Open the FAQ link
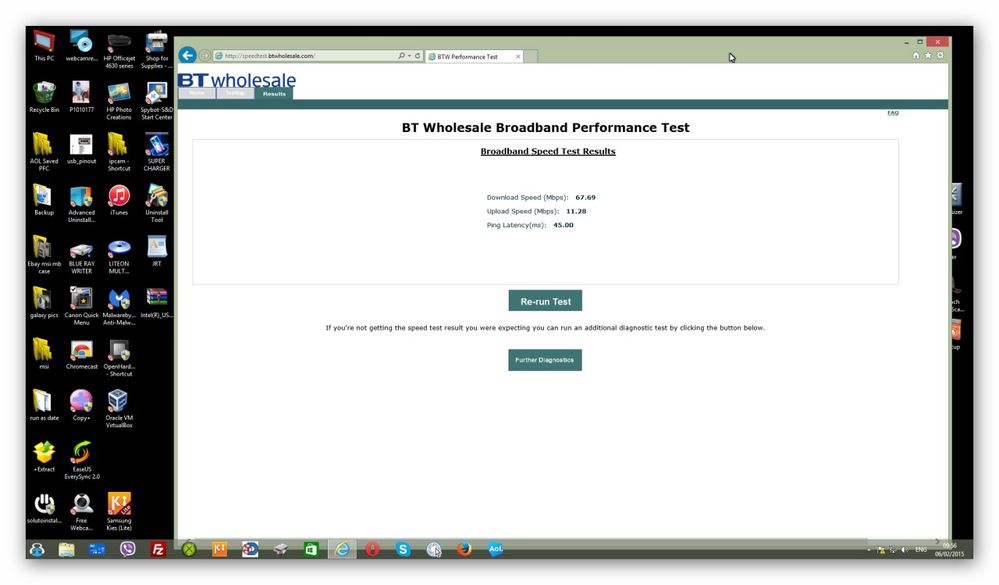This screenshot has width=999, height=585. coord(893,113)
